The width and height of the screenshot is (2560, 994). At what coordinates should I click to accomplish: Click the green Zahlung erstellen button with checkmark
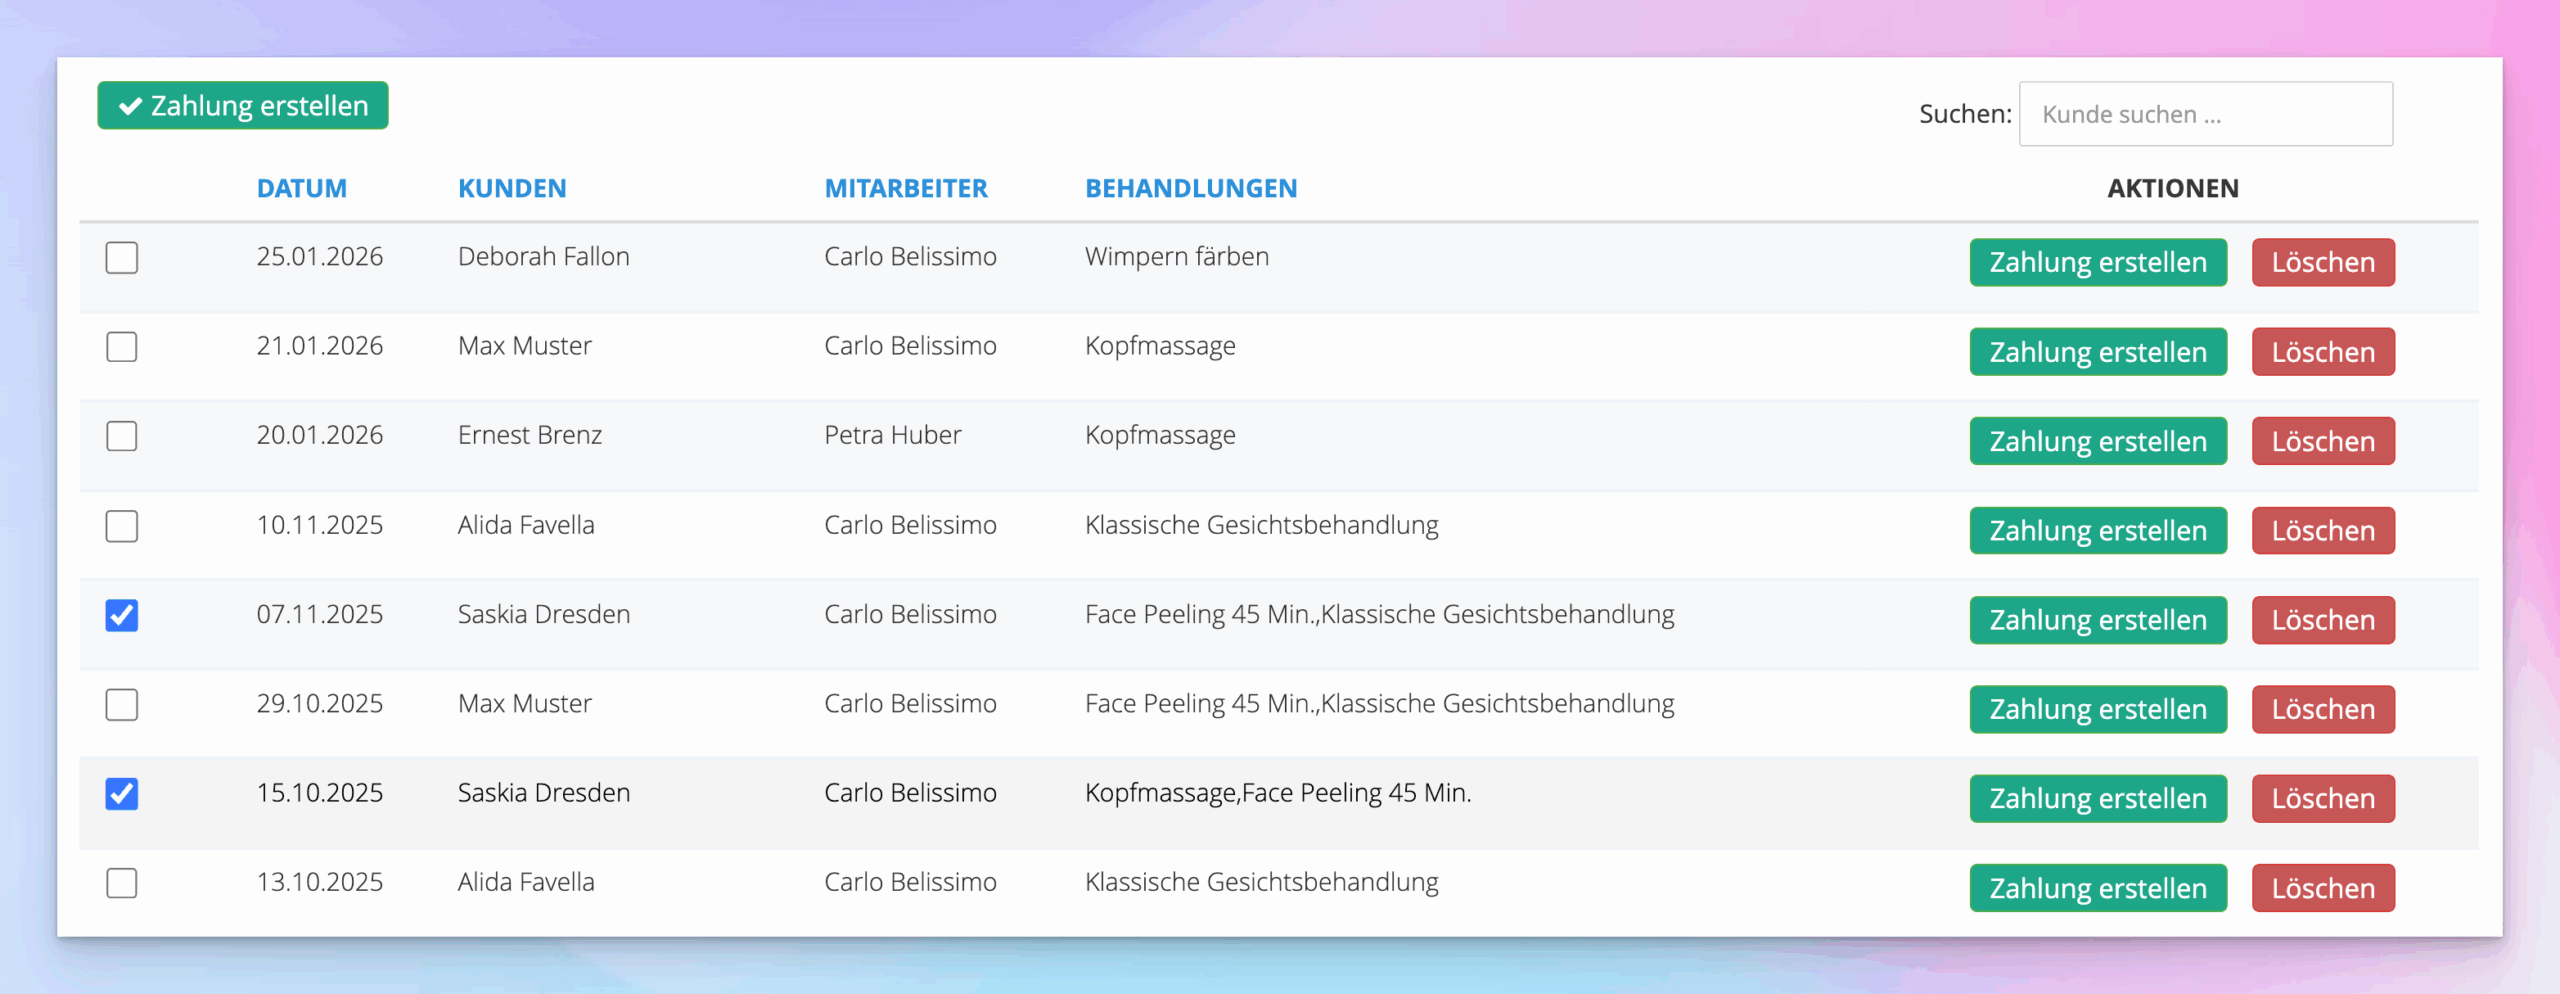pos(243,106)
